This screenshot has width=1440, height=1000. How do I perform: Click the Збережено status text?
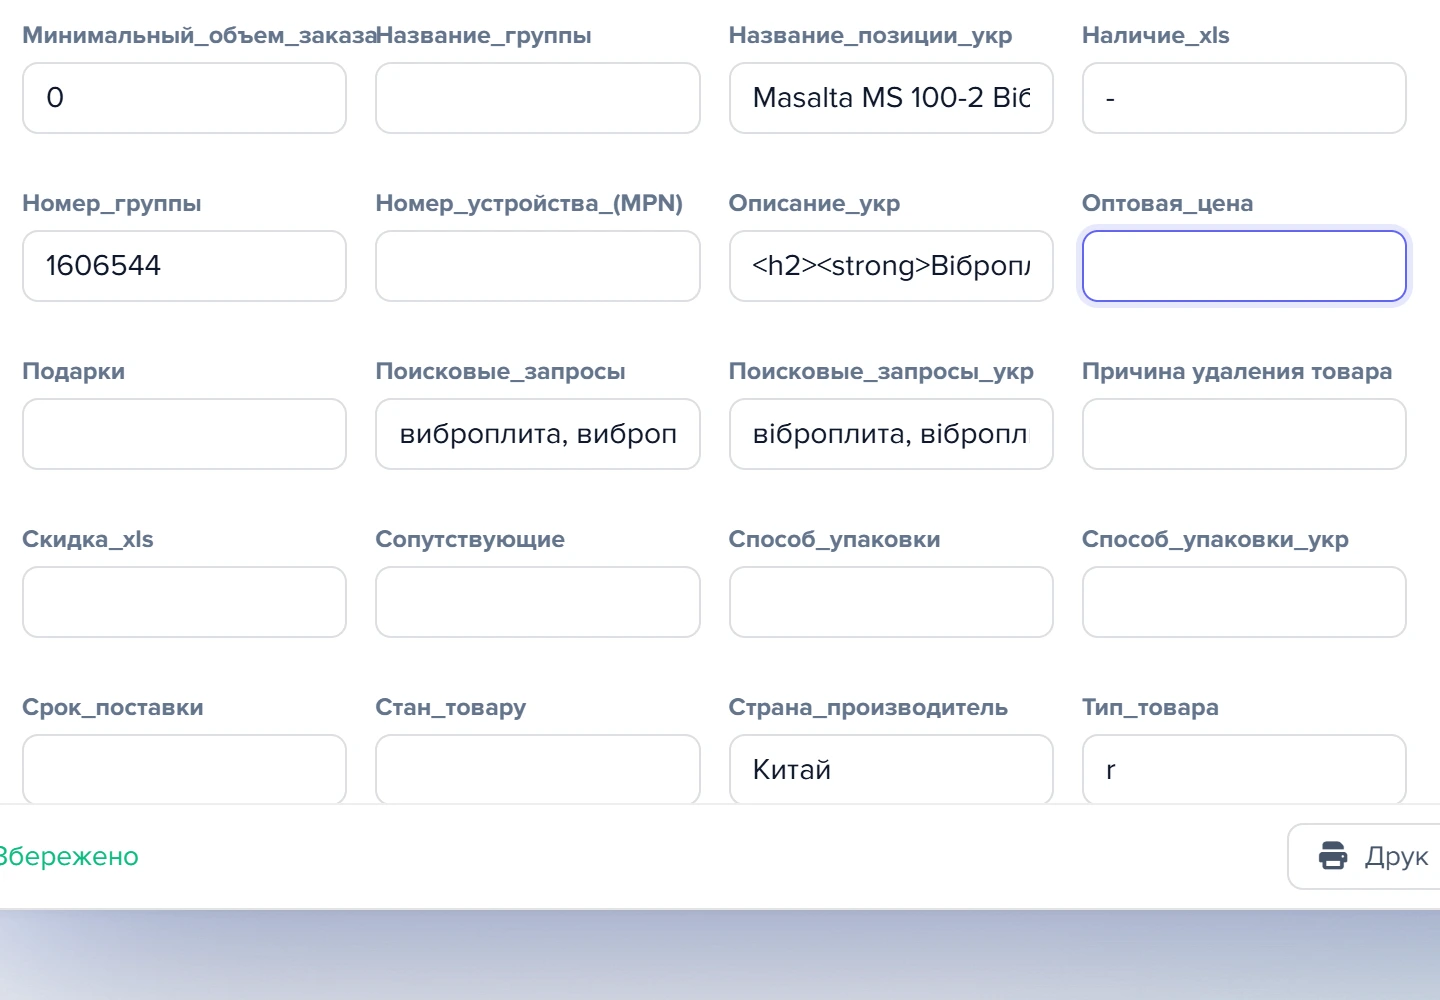point(68,856)
